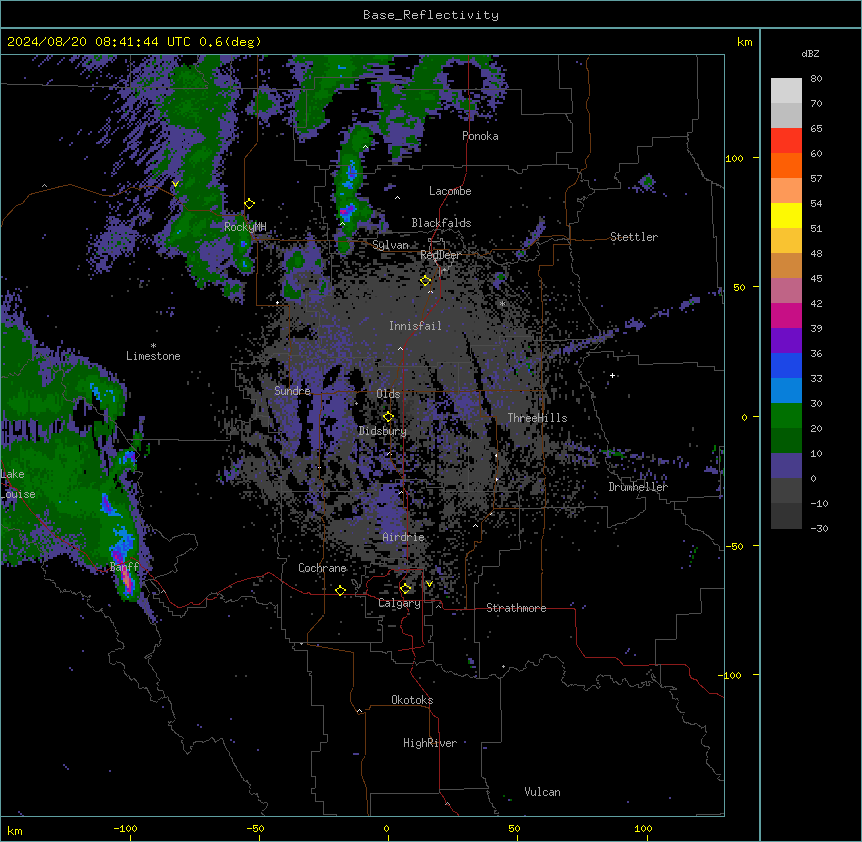Click the -30 value in dBZ legend
The image size is (862, 842).
click(x=819, y=529)
